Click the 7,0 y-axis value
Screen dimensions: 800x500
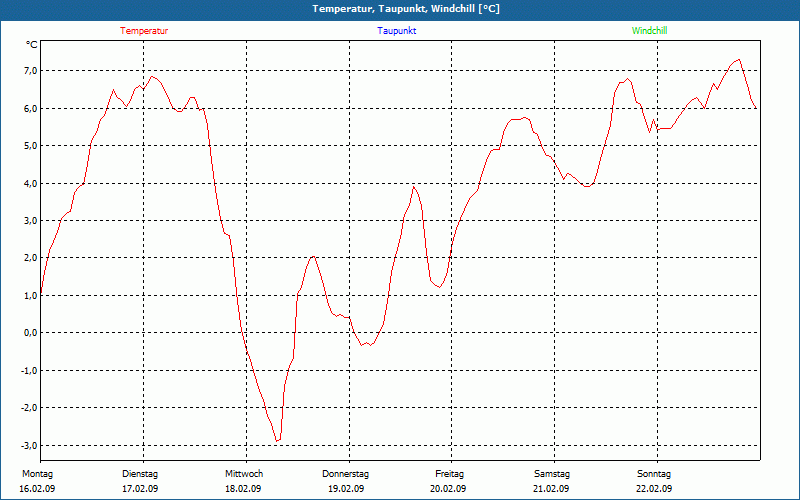coord(31,70)
